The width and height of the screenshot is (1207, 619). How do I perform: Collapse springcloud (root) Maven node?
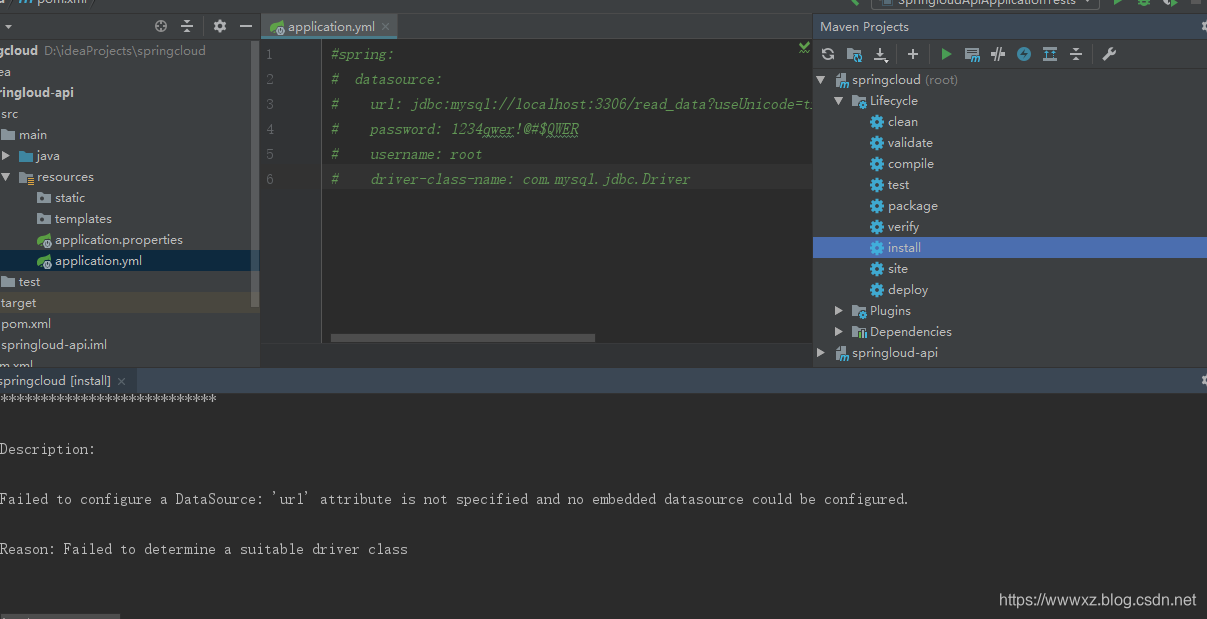822,80
